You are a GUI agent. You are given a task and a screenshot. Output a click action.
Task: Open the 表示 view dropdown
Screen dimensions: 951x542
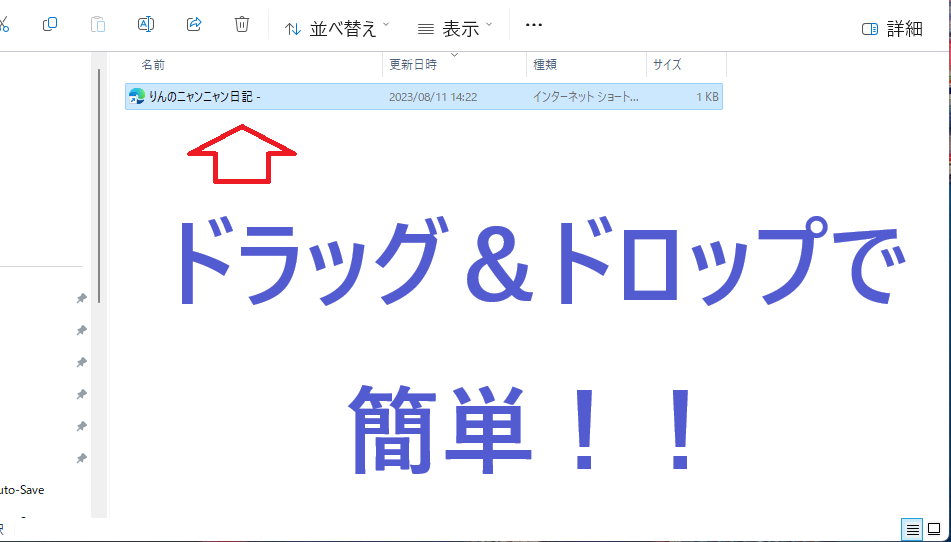[x=455, y=28]
